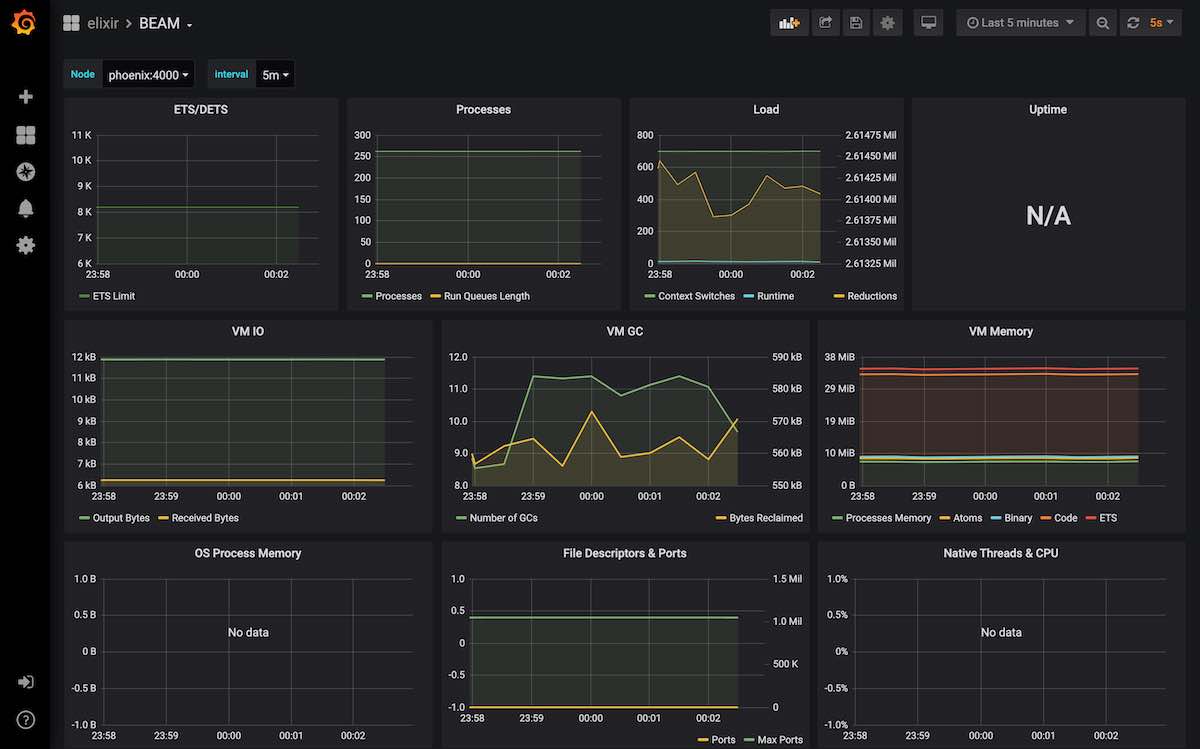Click the Share dashboard icon
1200x749 pixels.
click(x=825, y=23)
